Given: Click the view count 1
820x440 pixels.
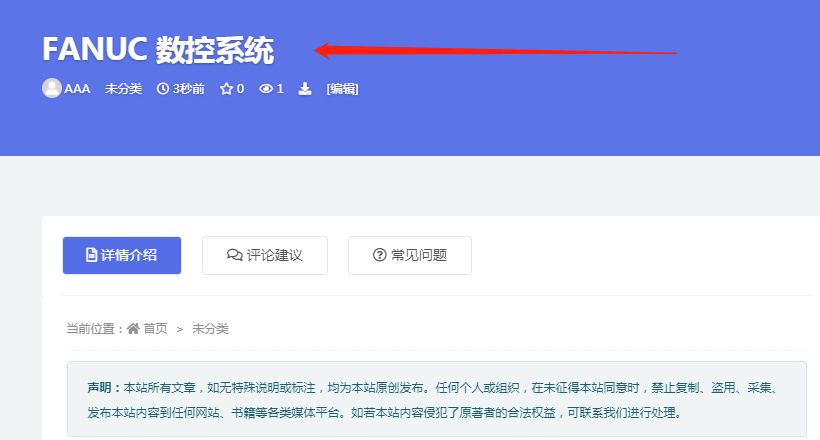Looking at the screenshot, I should [x=280, y=89].
